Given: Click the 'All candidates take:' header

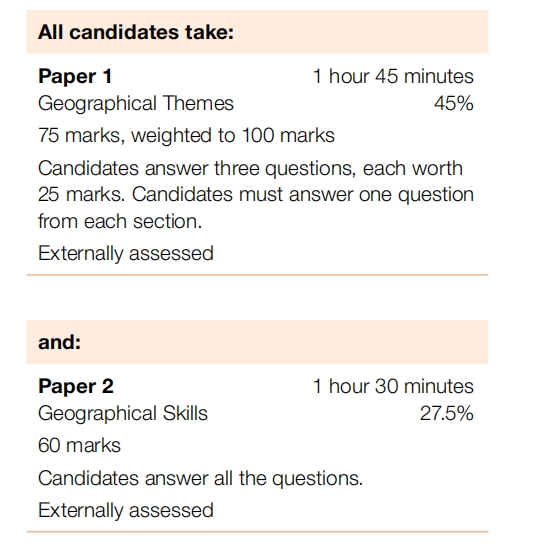Looking at the screenshot, I should click(136, 32).
